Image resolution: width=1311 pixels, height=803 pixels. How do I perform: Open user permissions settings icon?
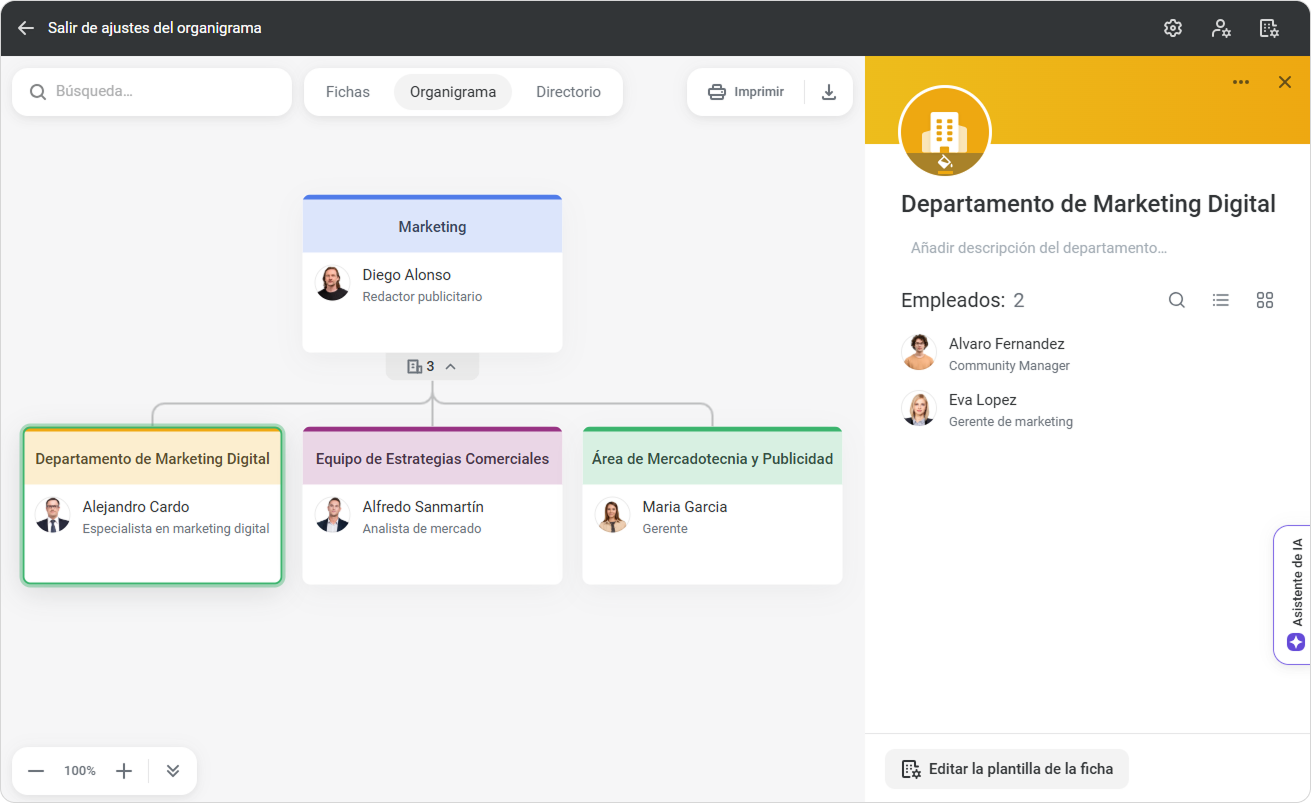point(1221,28)
